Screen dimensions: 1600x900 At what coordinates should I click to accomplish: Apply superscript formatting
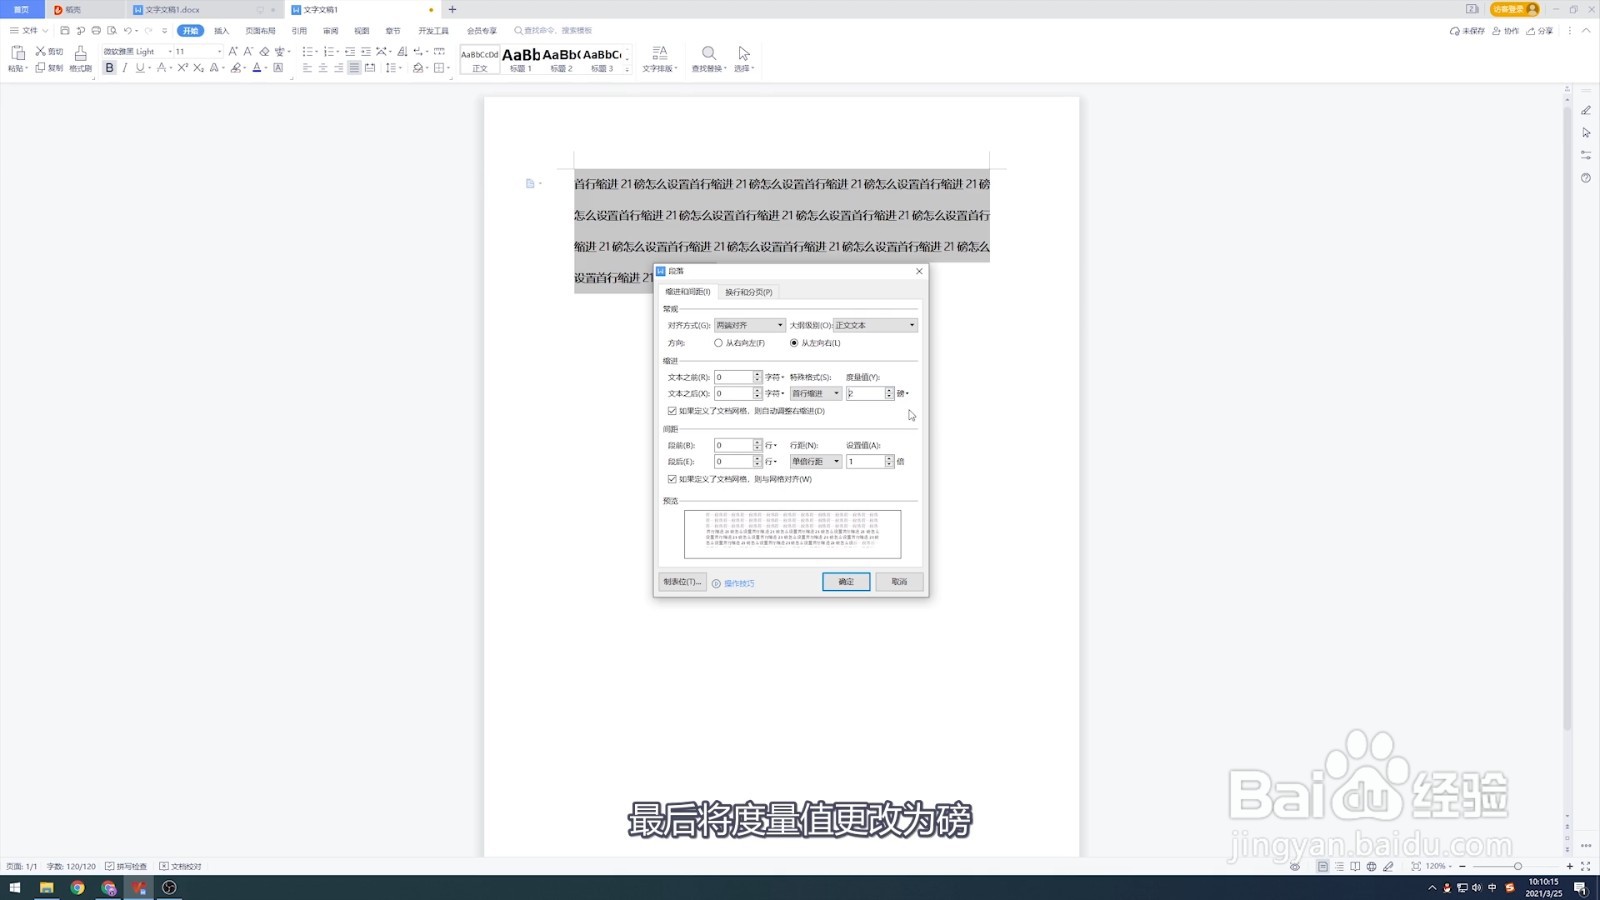pos(183,68)
